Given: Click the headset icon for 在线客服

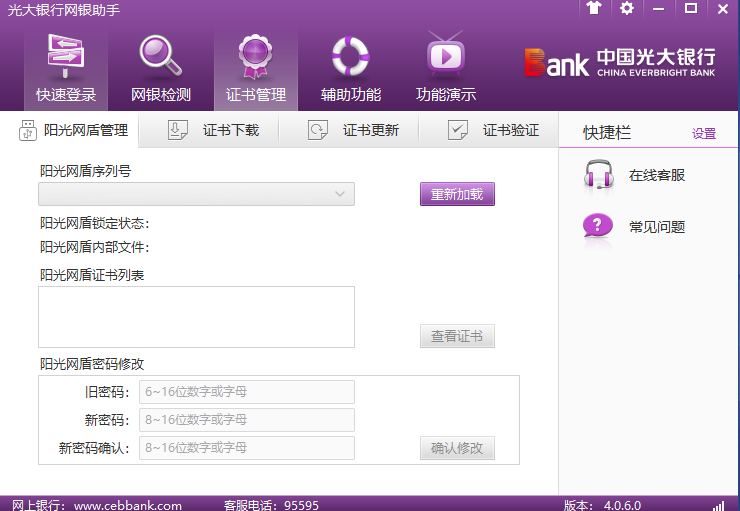Looking at the screenshot, I should (x=598, y=175).
